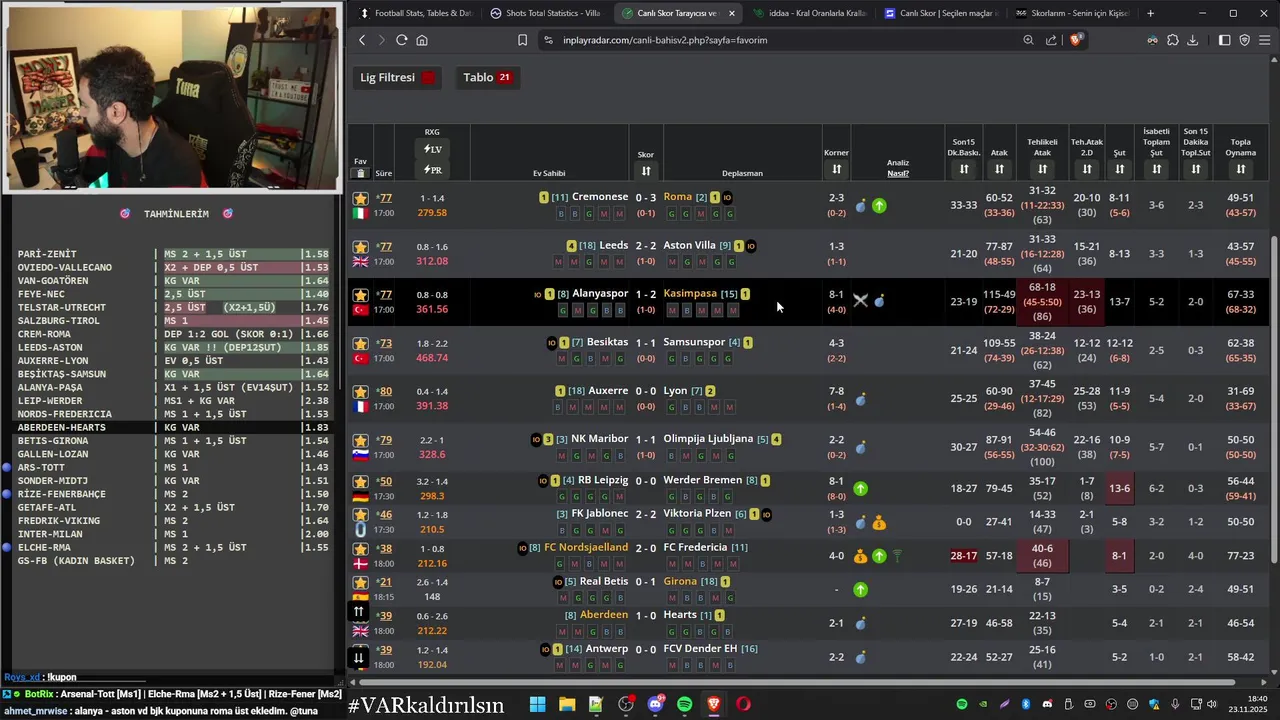Unfavorite the Leeds match star
This screenshot has height=720, width=1280.
click(x=361, y=247)
